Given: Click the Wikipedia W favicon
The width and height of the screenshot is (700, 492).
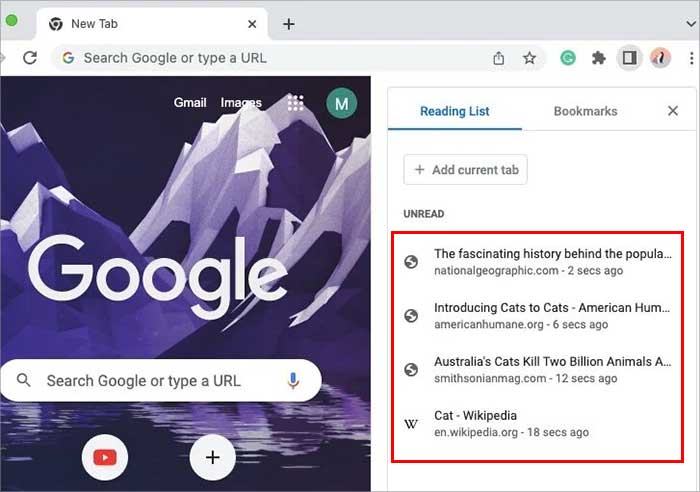Looking at the screenshot, I should click(x=411, y=424).
